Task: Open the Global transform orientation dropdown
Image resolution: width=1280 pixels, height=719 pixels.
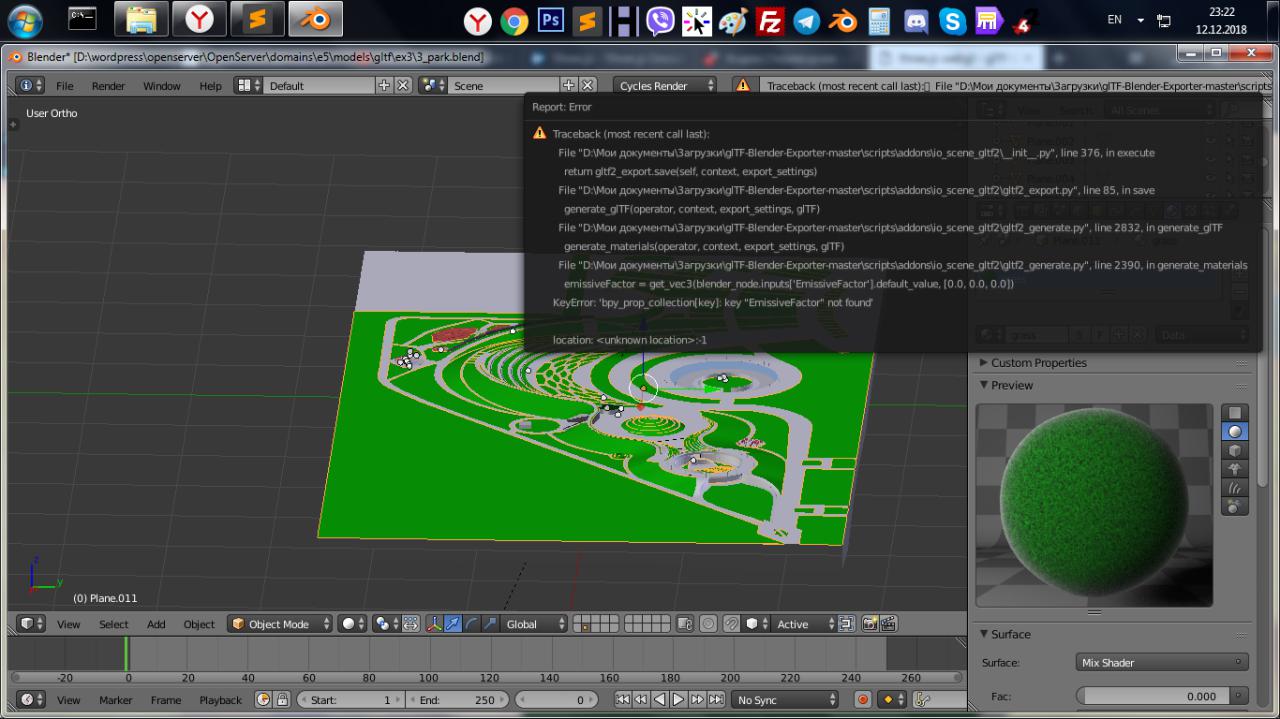Action: coord(534,624)
